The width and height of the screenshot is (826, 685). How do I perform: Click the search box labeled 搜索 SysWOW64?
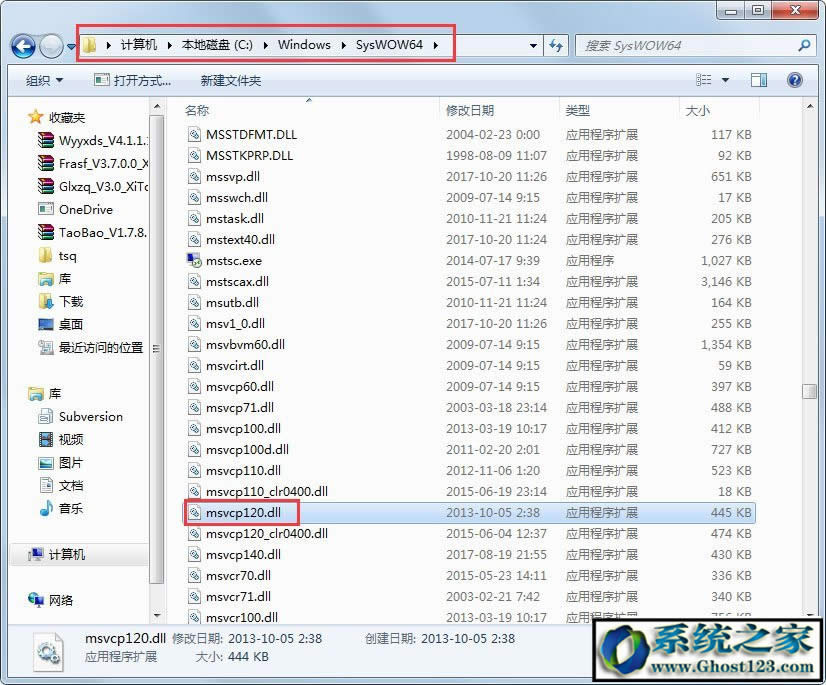point(660,45)
